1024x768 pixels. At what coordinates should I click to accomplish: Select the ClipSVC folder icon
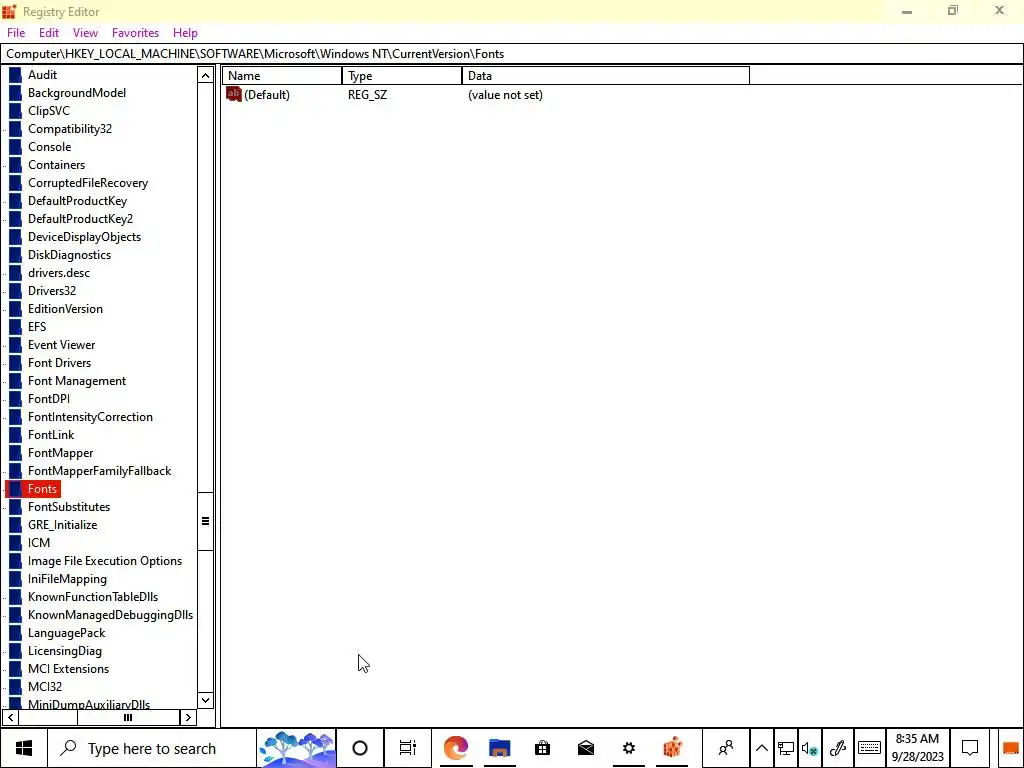point(15,110)
